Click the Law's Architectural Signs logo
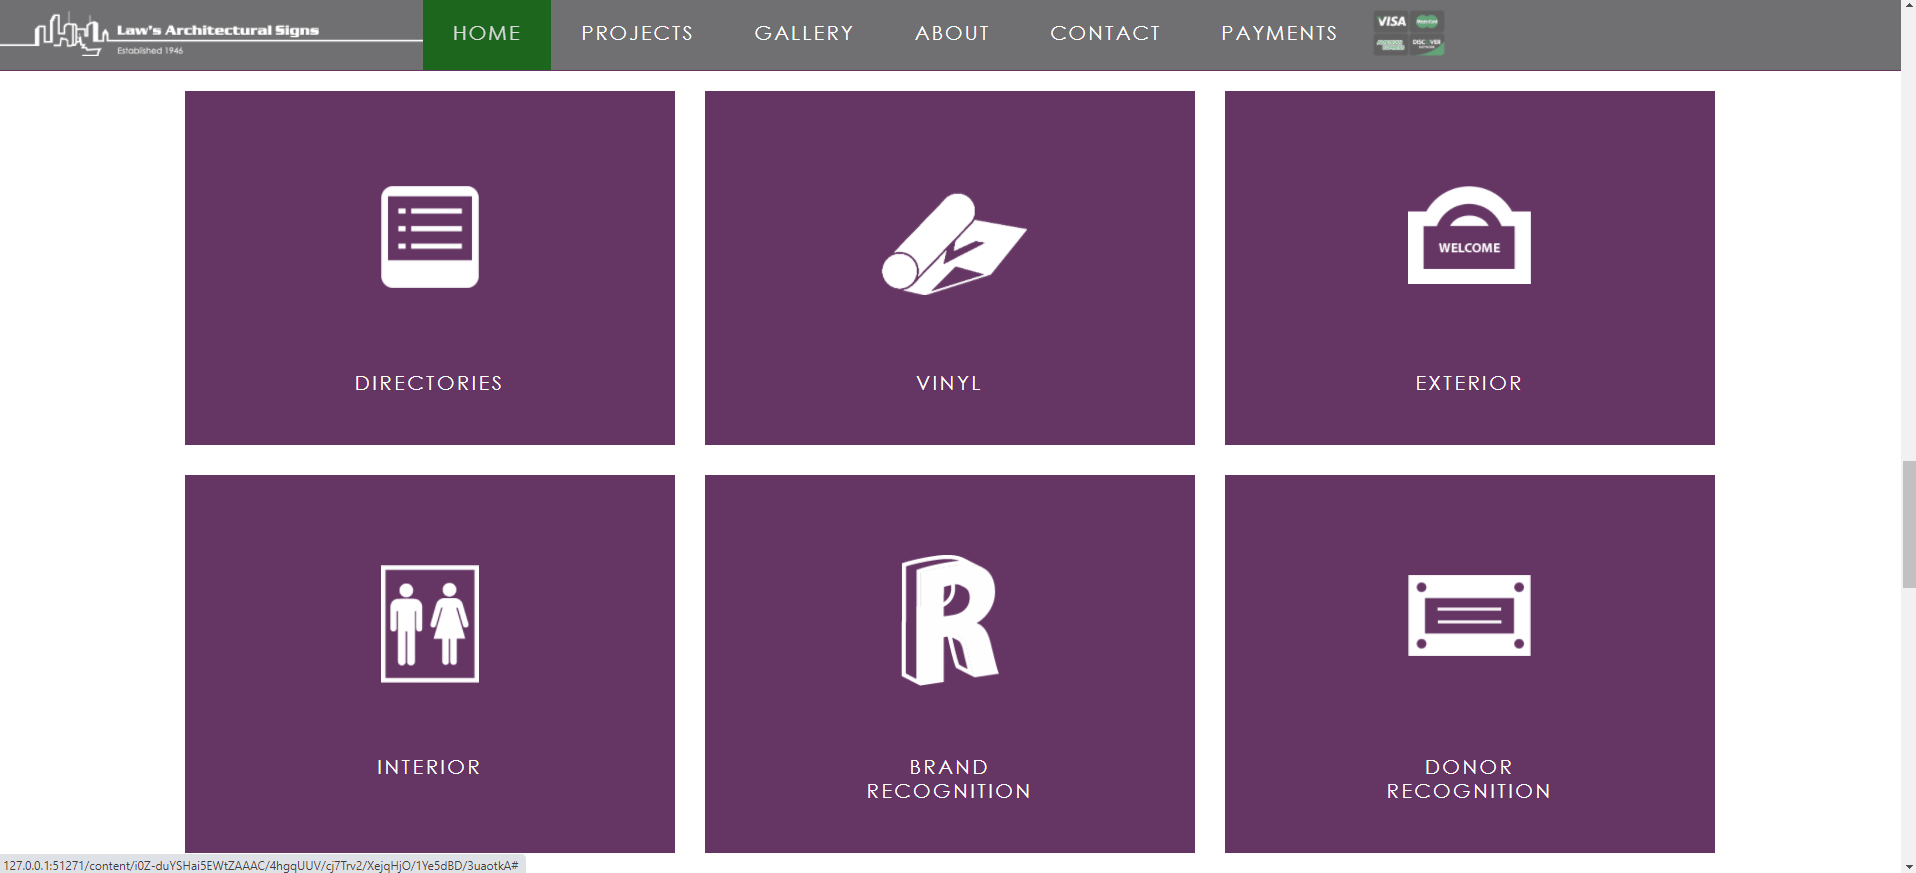 point(210,34)
